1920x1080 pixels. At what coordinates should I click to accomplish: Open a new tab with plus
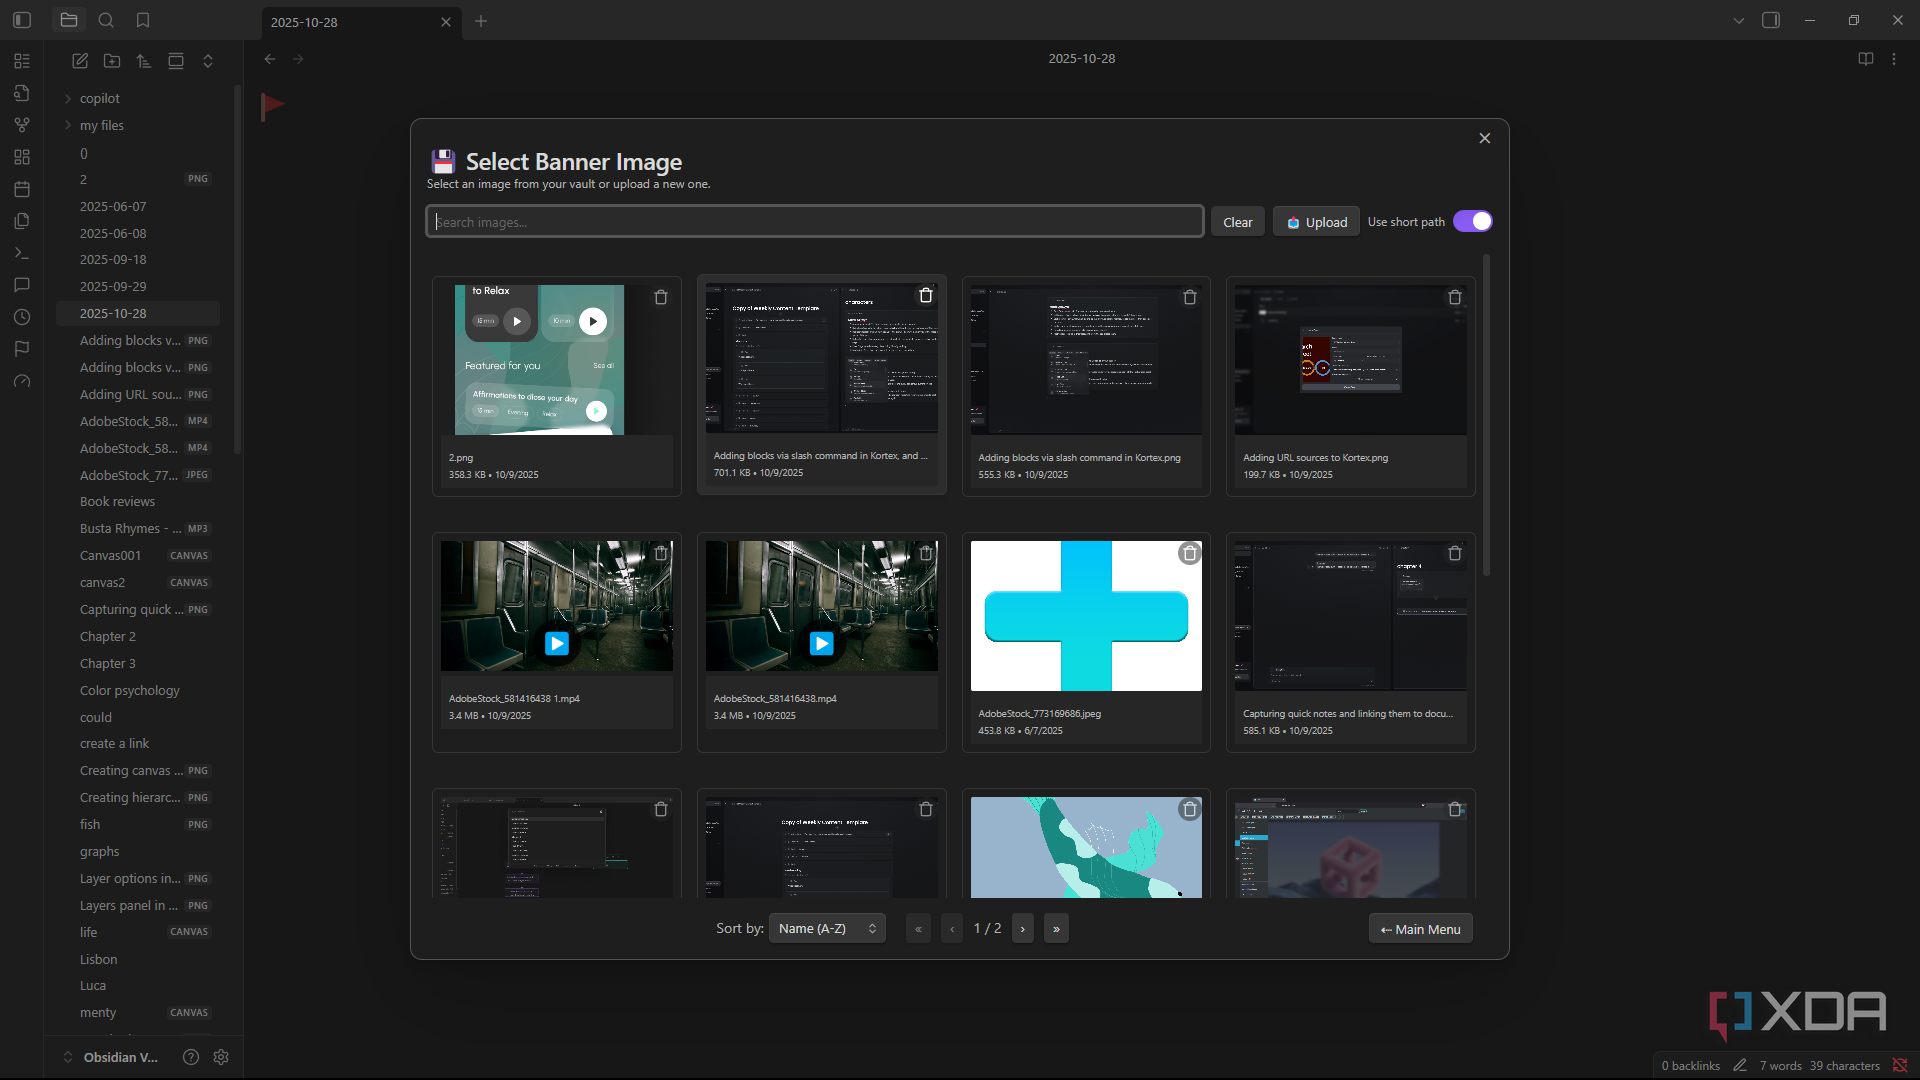pyautogui.click(x=481, y=21)
